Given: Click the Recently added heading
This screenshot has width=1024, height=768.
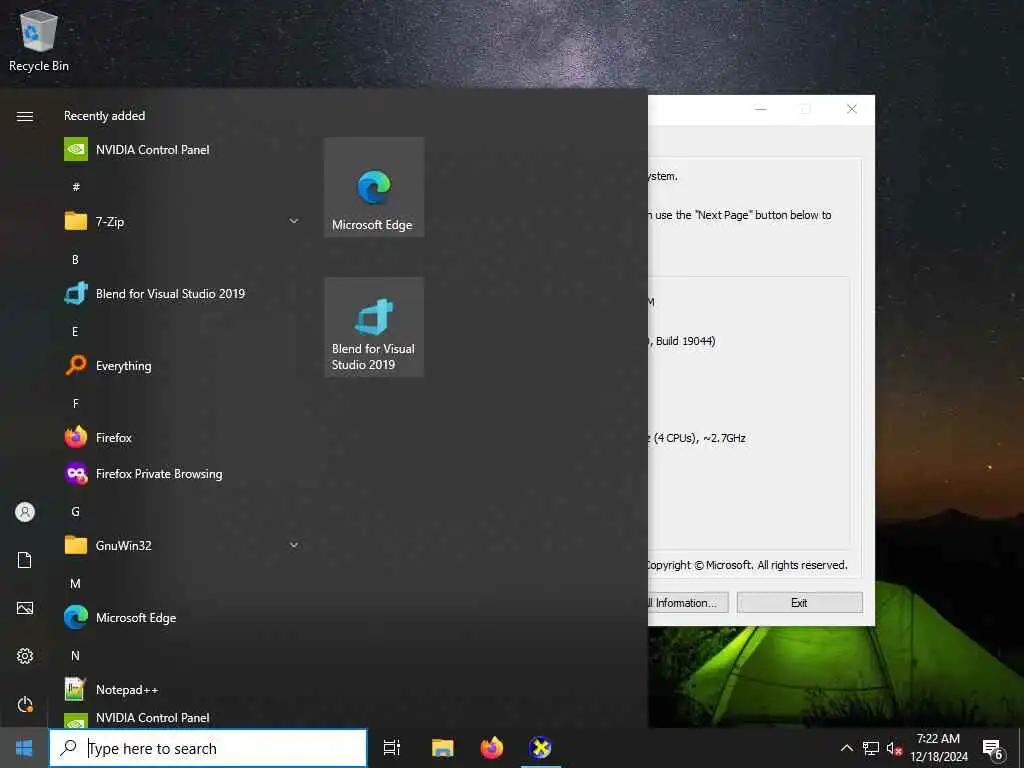Looking at the screenshot, I should [104, 116].
